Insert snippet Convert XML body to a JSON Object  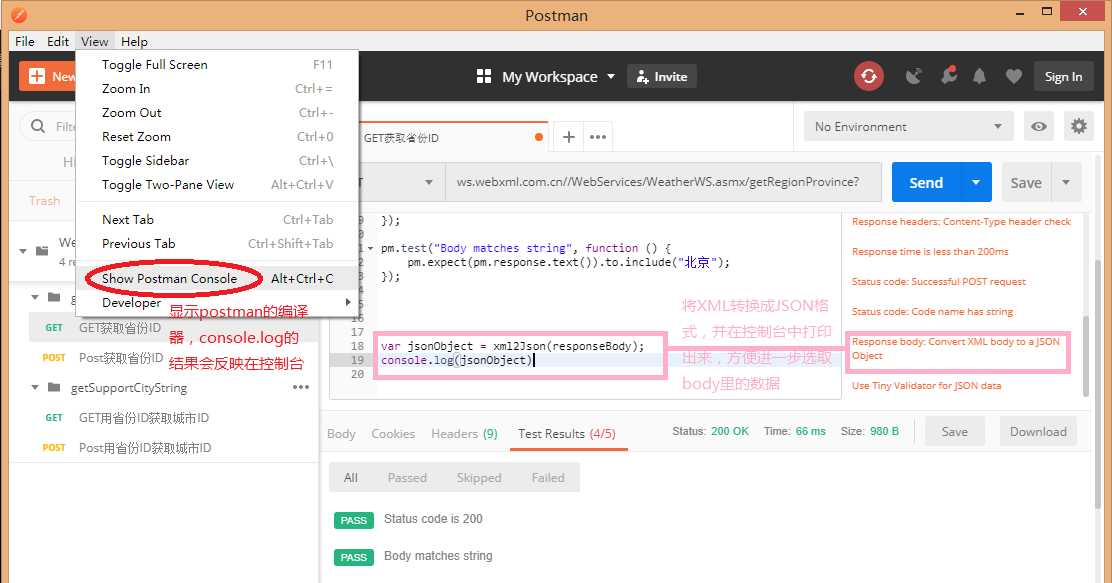tap(956, 348)
